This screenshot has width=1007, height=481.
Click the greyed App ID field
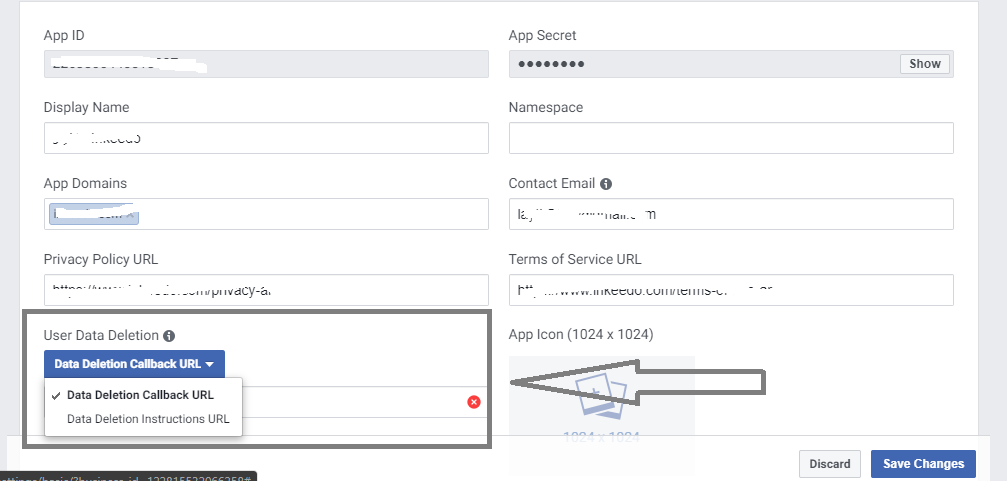pos(266,64)
